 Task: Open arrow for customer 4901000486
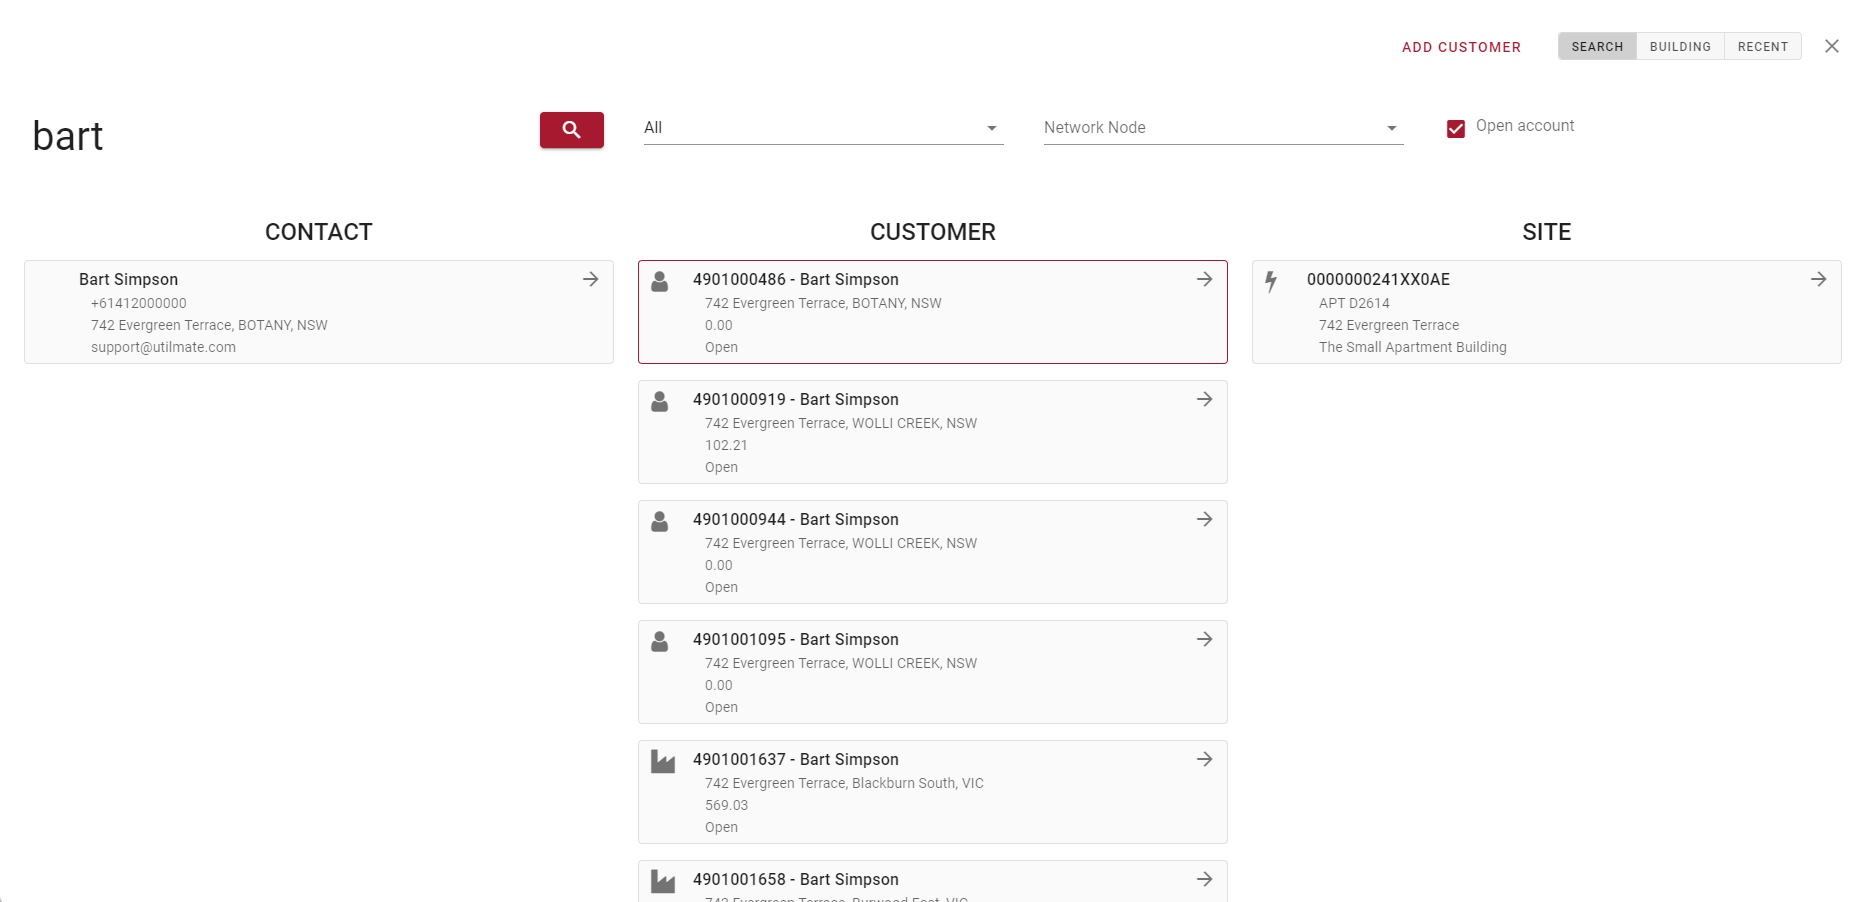click(x=1205, y=279)
